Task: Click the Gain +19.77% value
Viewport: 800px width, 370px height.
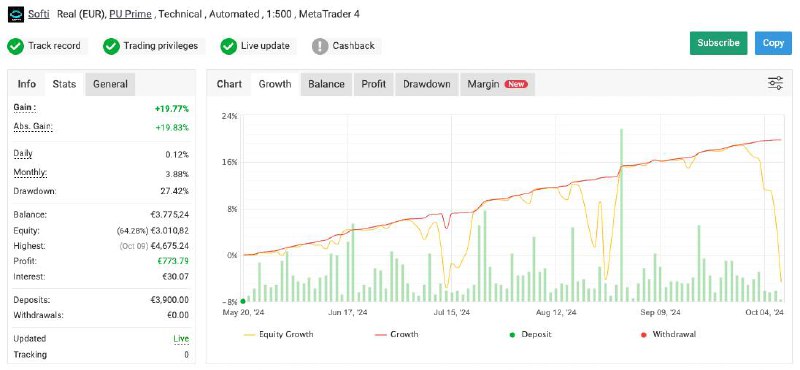Action: pyautogui.click(x=172, y=109)
